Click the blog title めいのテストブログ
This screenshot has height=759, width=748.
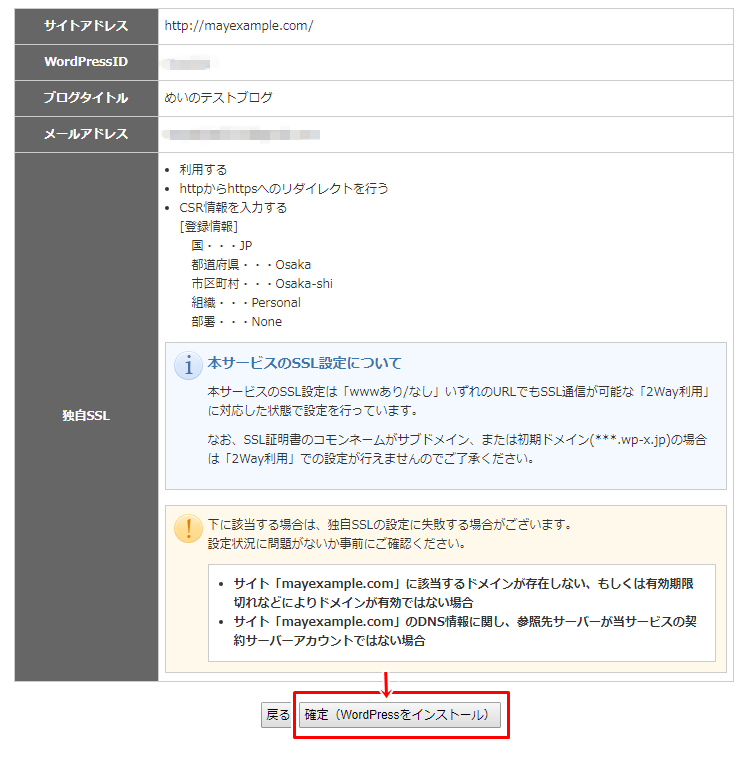[218, 98]
